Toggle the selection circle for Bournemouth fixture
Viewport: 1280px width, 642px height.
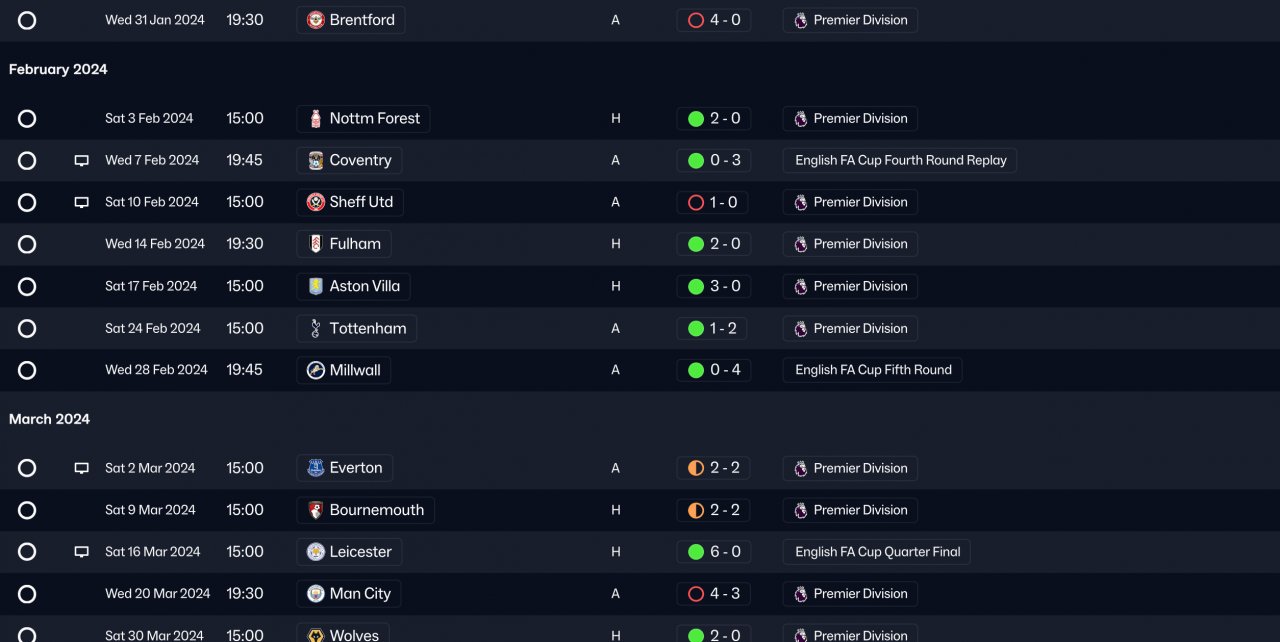[27, 510]
